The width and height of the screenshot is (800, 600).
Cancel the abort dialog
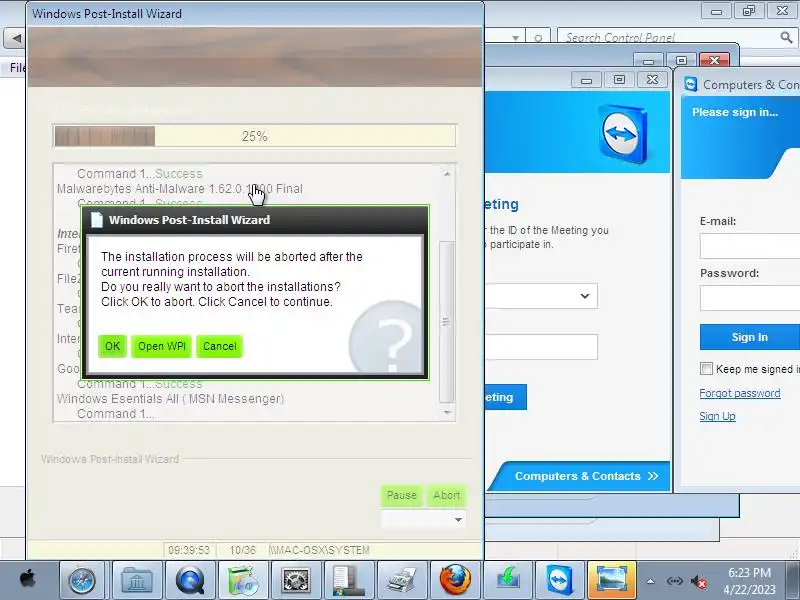pos(219,346)
